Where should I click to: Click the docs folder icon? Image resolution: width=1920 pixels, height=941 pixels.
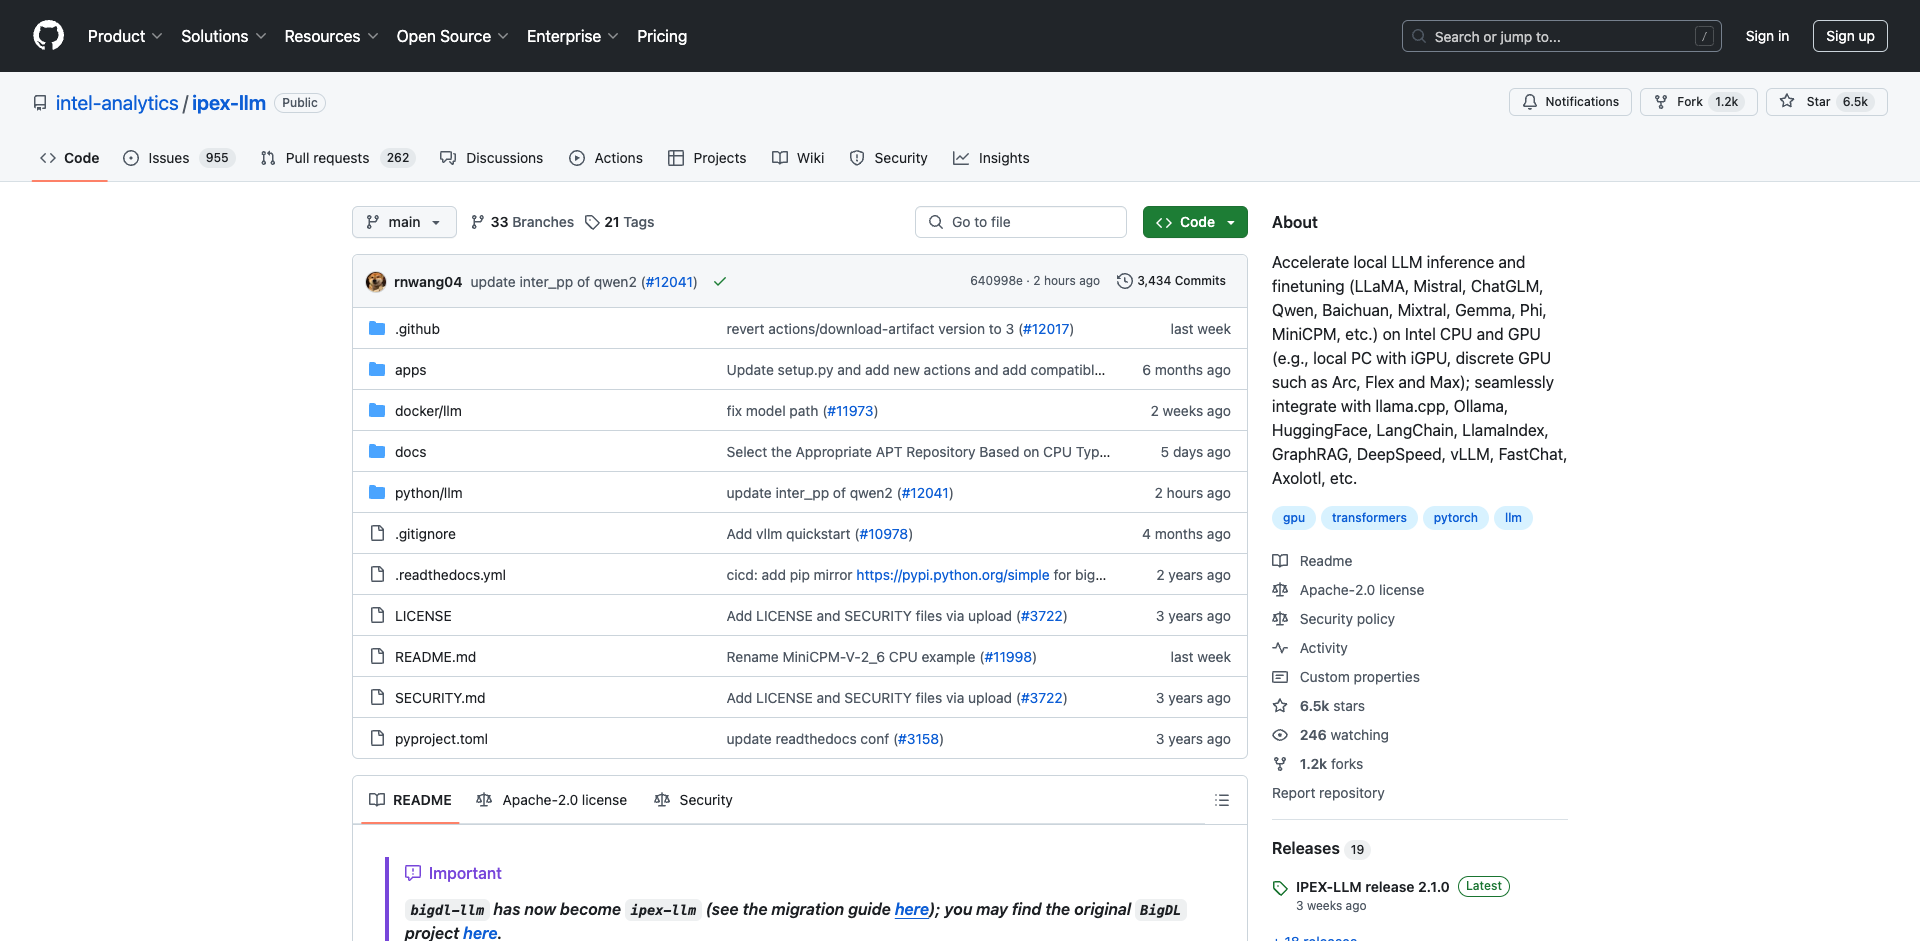(377, 452)
